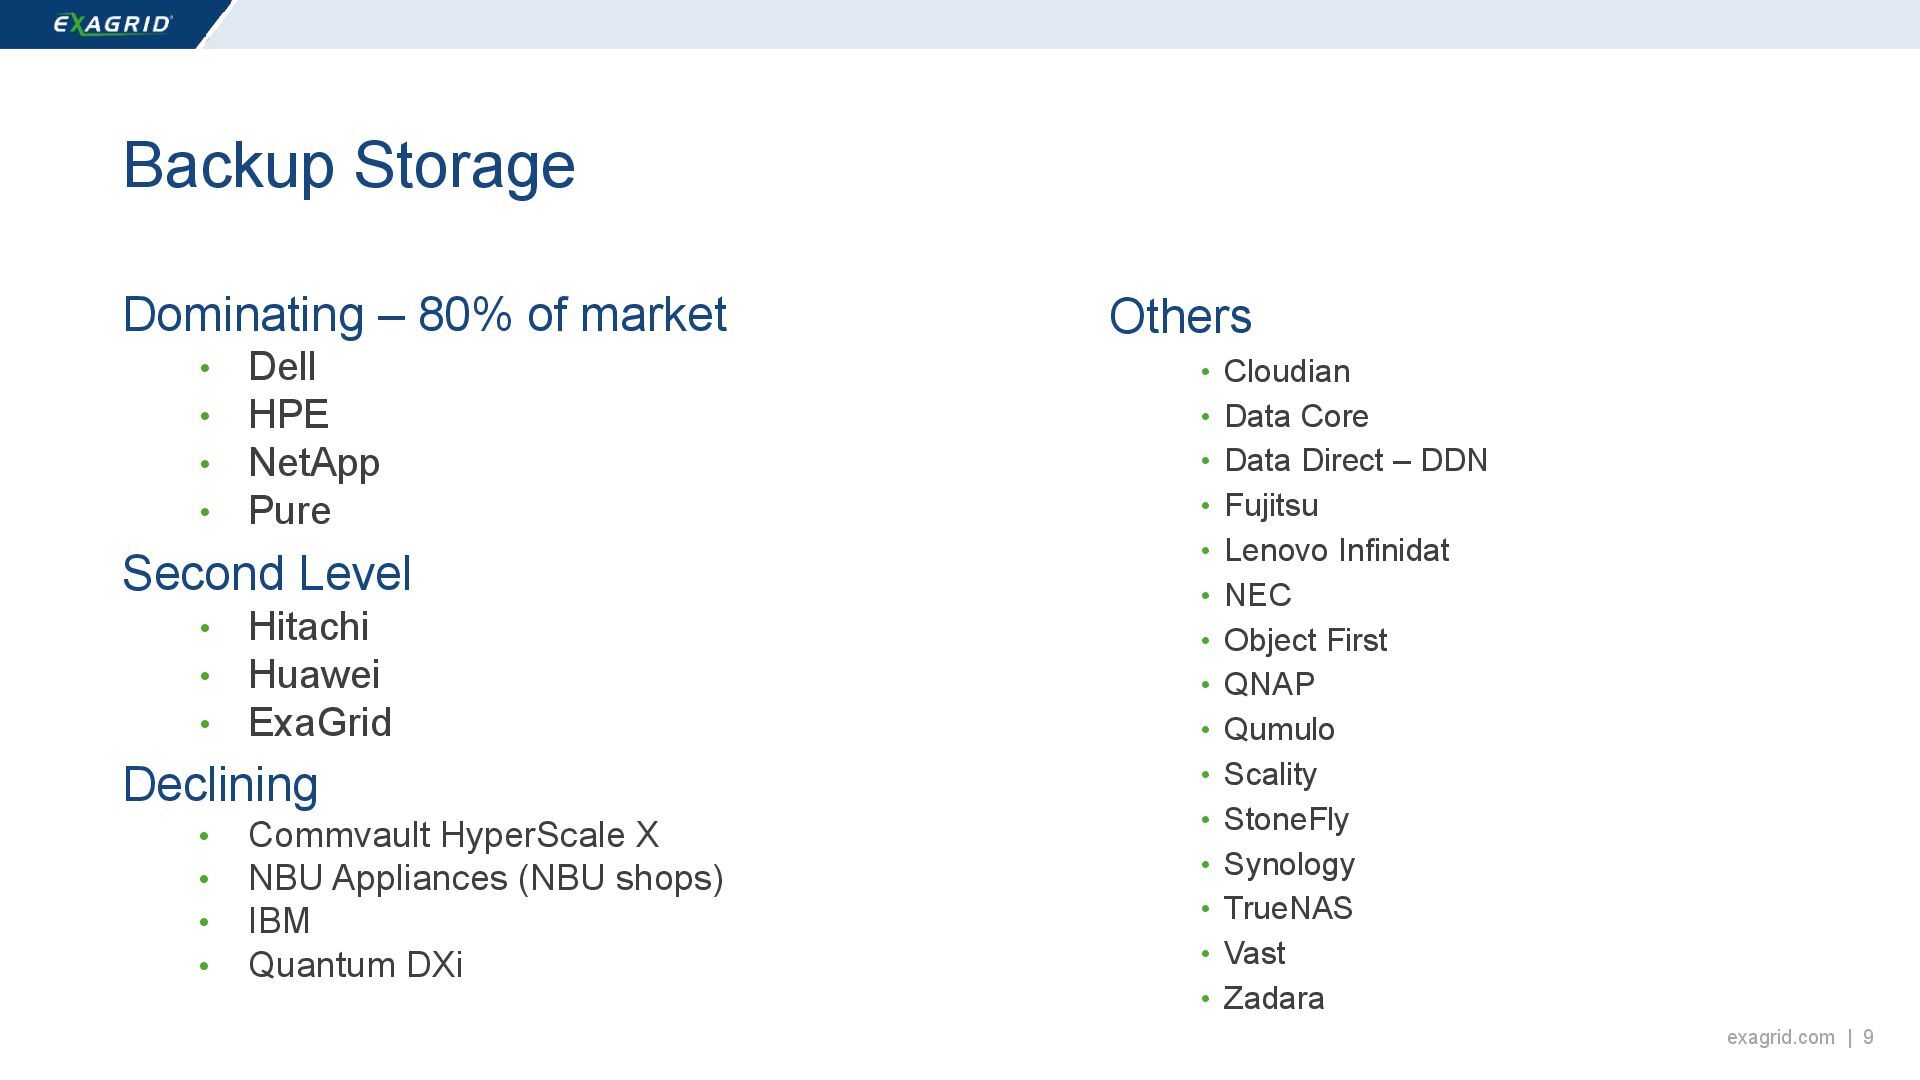Click the ExaGrid bullet under Second Level

click(320, 723)
